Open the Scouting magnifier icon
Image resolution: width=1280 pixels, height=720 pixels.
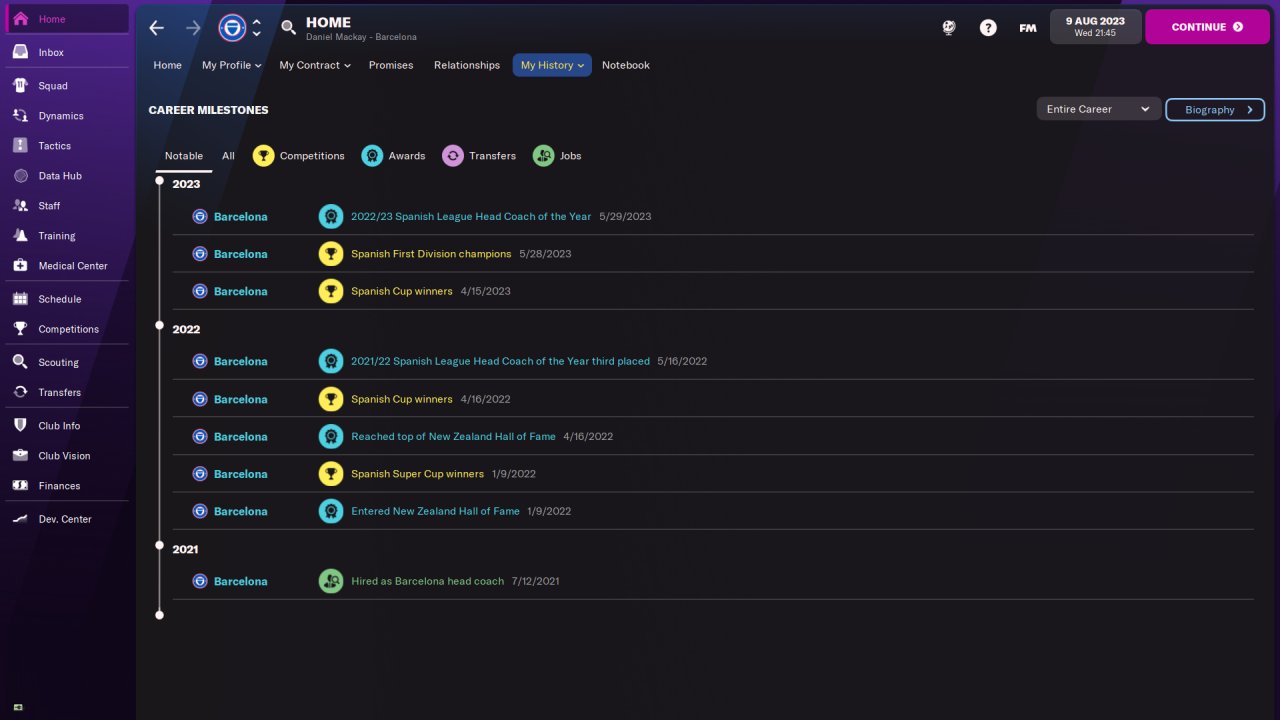click(20, 362)
